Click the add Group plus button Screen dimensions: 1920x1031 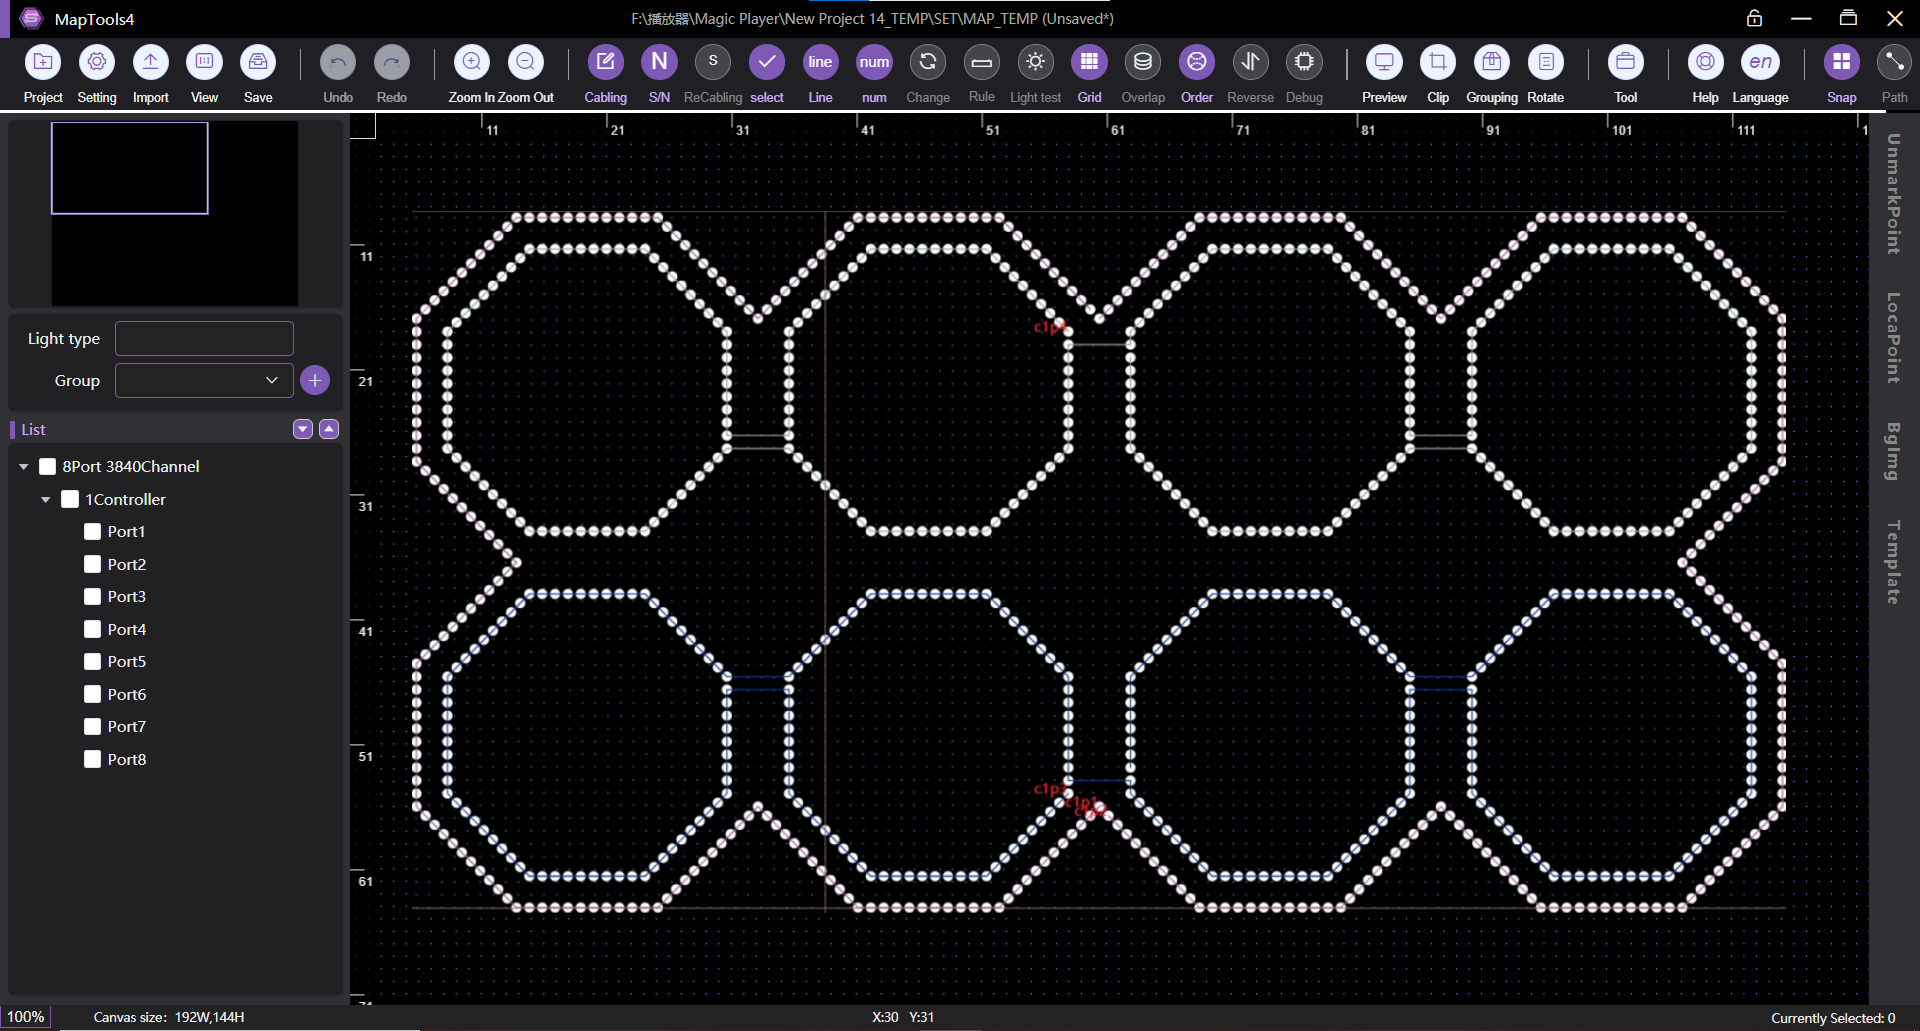(315, 380)
